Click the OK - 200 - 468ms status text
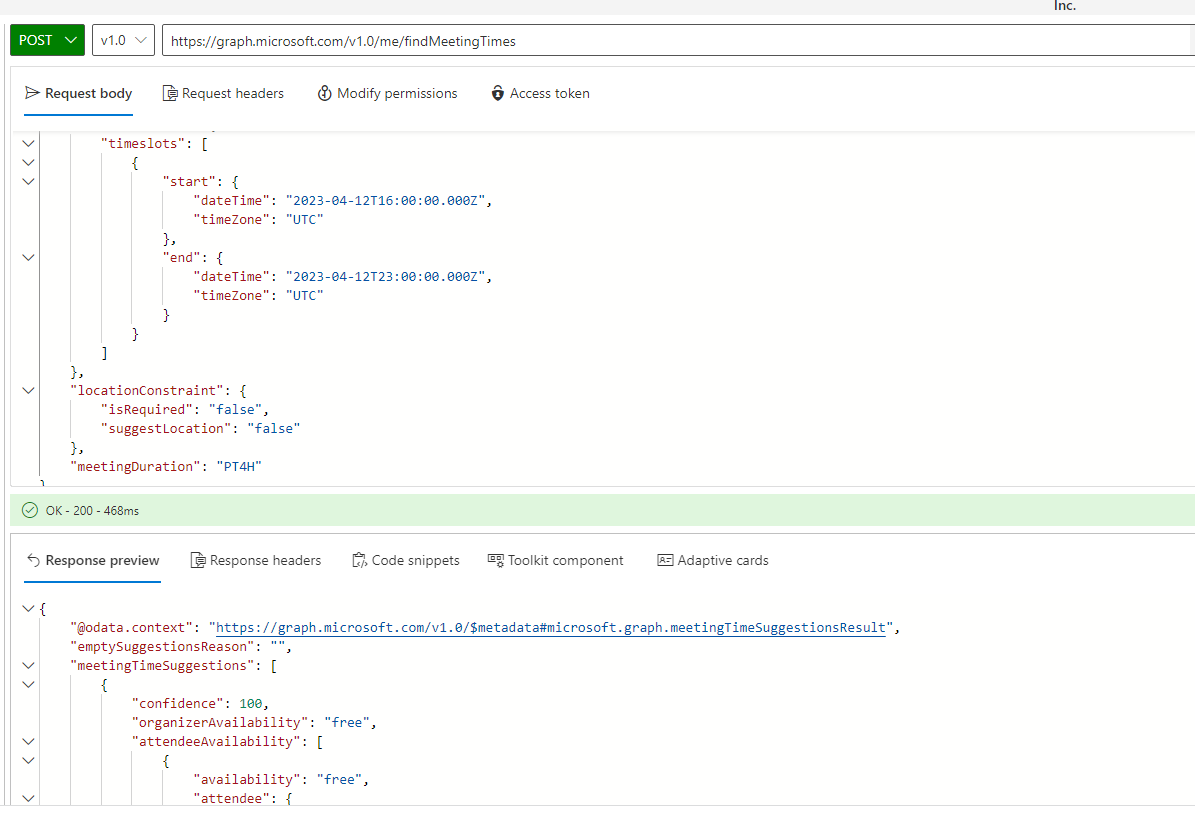 92,511
